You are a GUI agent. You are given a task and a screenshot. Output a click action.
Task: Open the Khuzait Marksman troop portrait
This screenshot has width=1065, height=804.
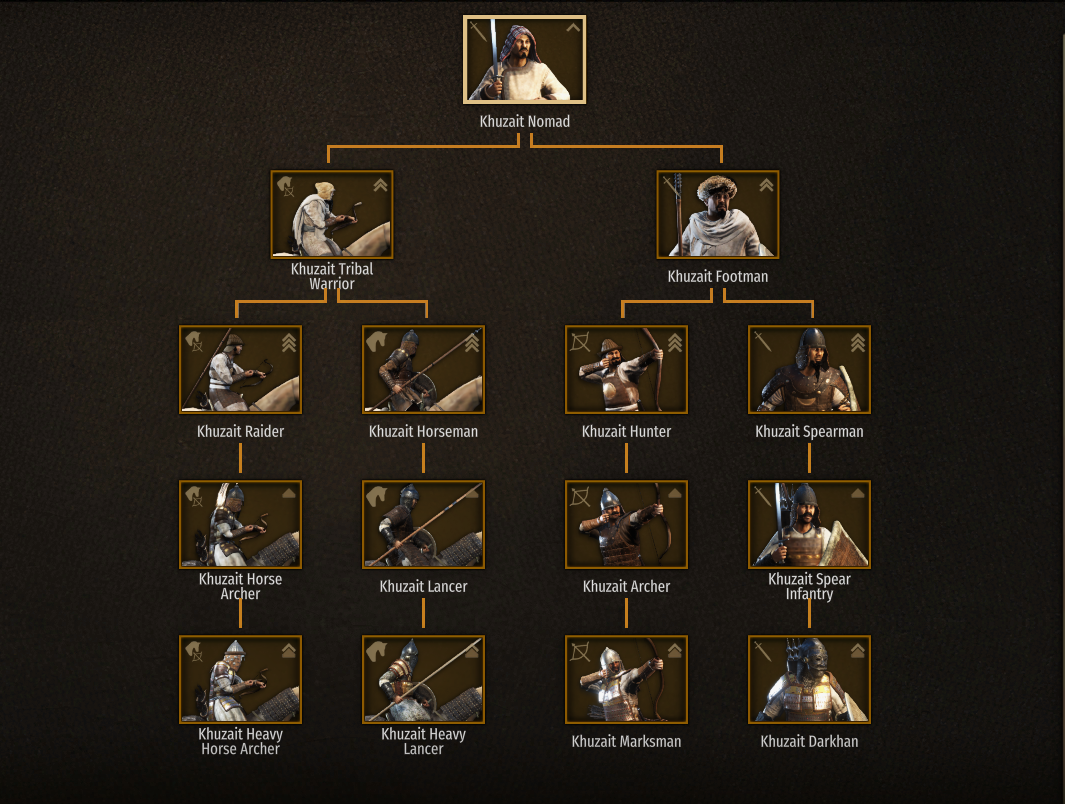tap(626, 679)
